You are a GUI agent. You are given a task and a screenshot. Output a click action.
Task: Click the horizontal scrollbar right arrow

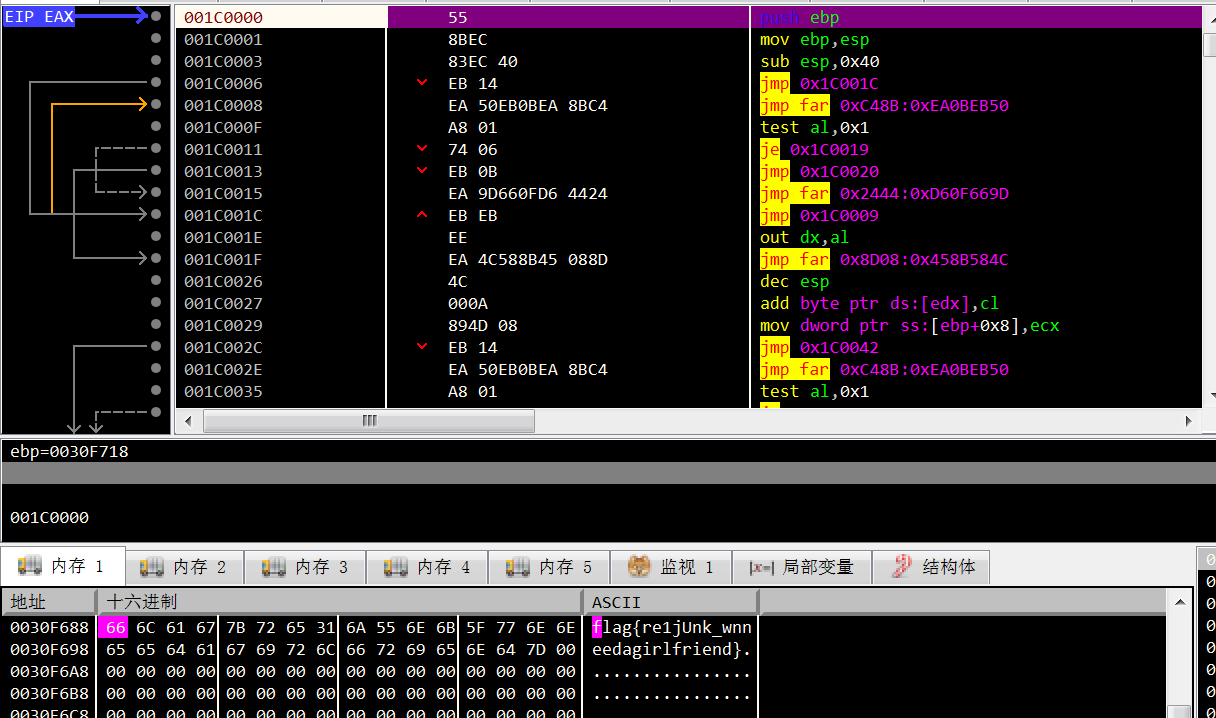tap(1190, 421)
